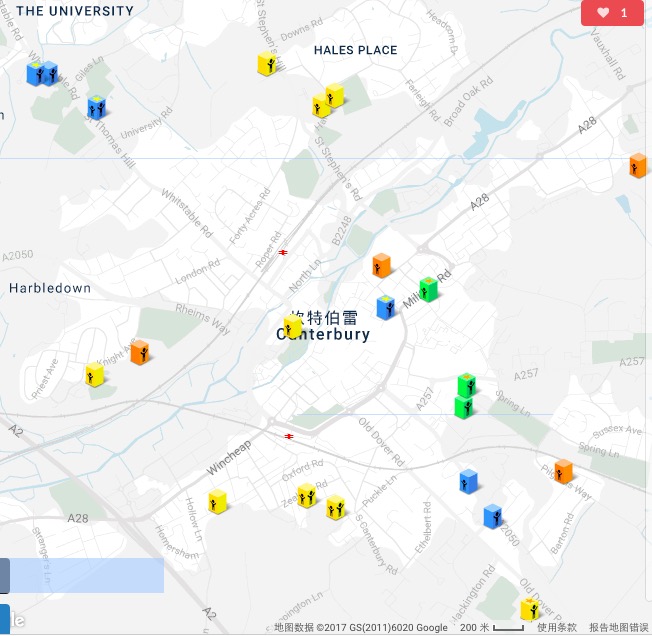Click the Harbledown map label
The image size is (652, 636).
coord(50,288)
